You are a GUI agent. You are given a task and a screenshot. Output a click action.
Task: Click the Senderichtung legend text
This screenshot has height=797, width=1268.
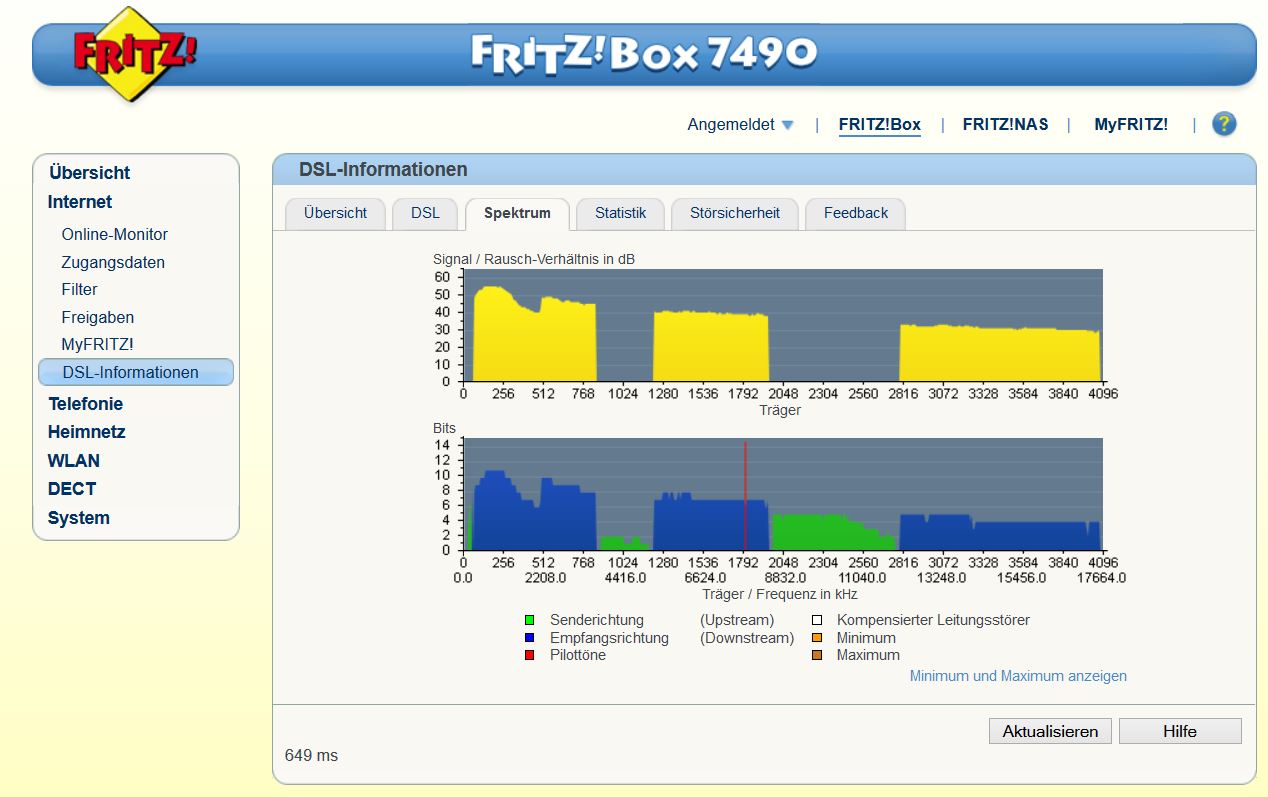point(597,620)
